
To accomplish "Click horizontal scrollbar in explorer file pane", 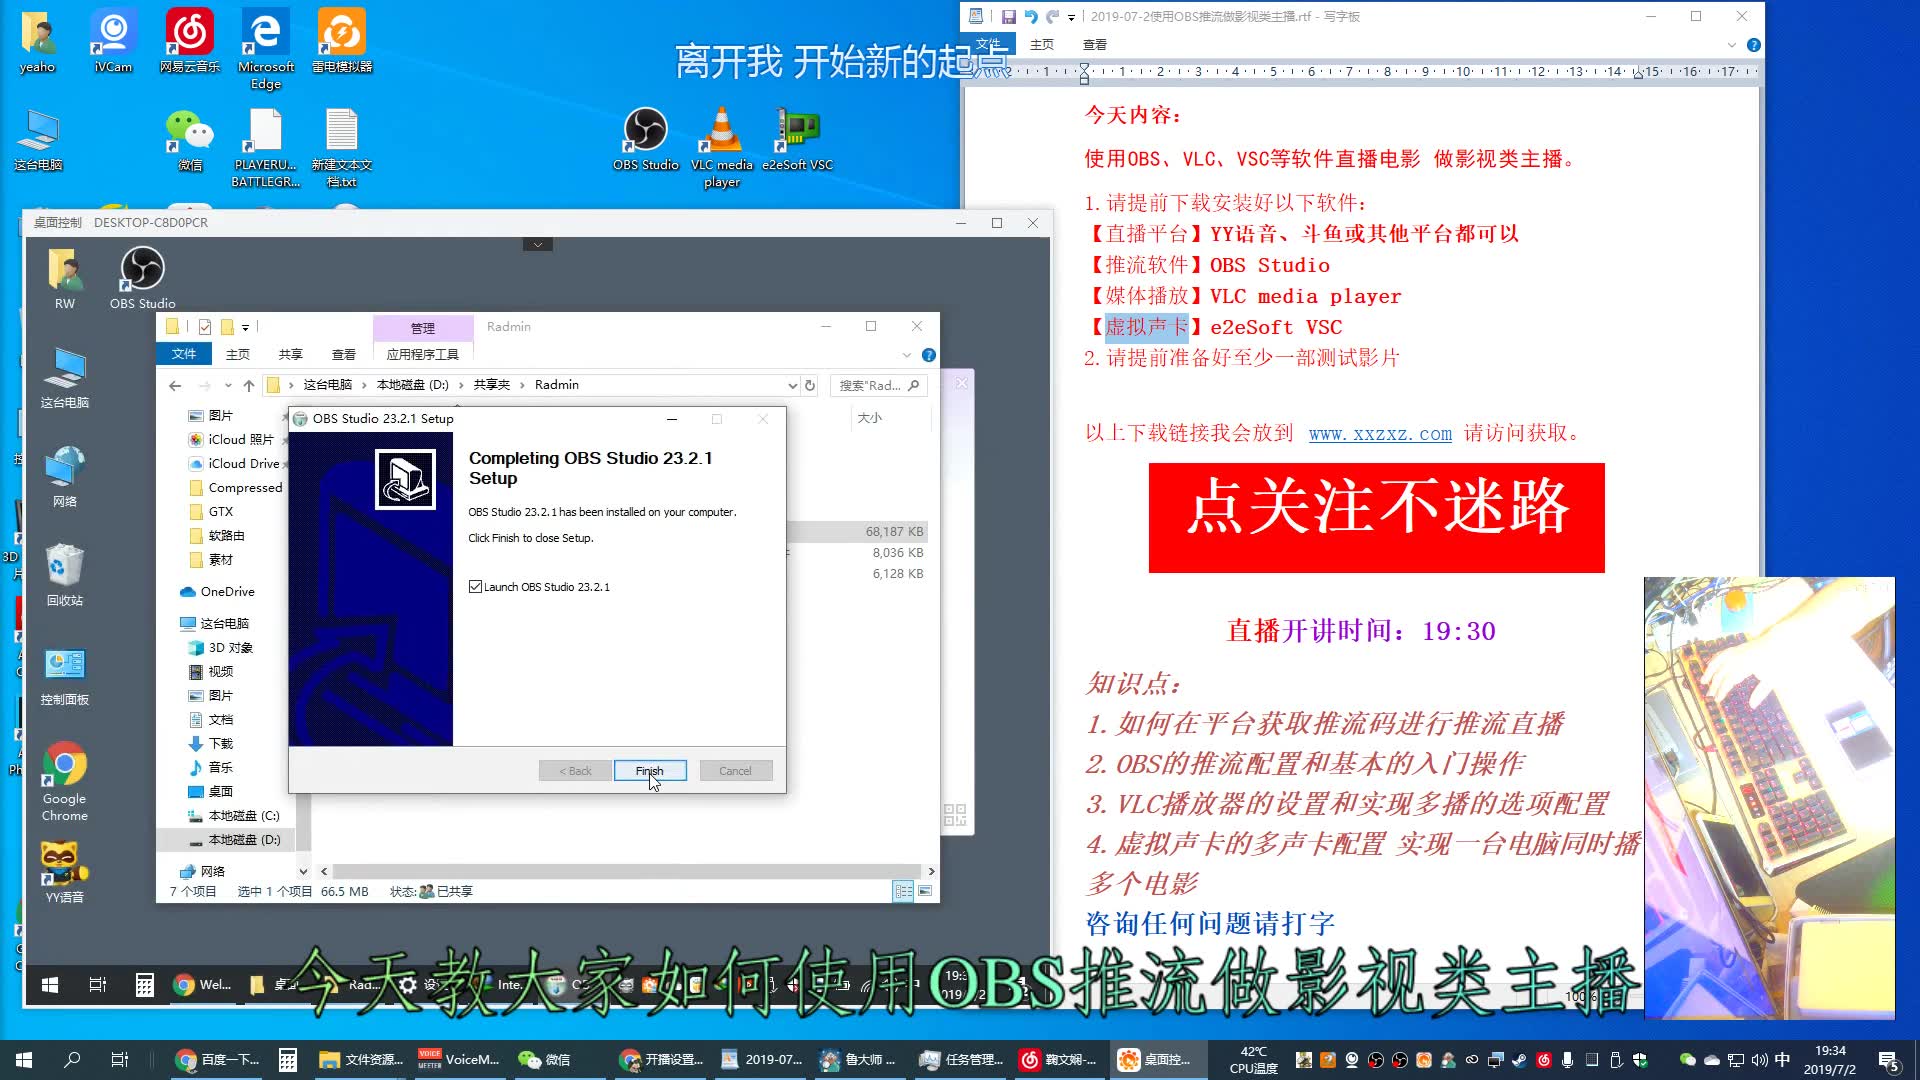I will 626,871.
